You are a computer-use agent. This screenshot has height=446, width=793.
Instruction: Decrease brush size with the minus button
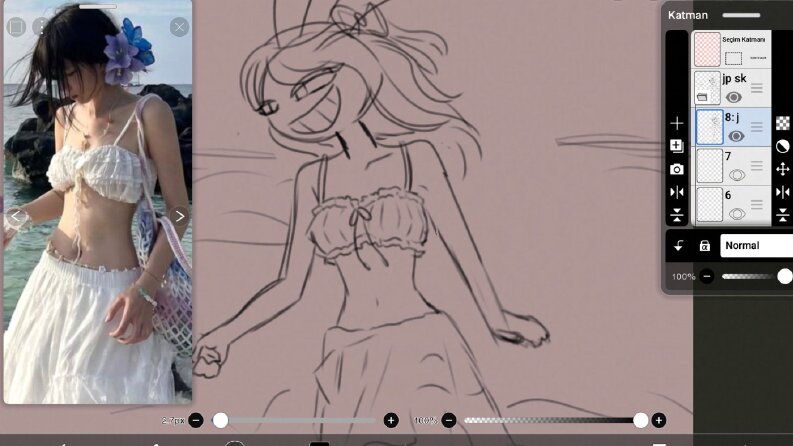[x=196, y=420]
